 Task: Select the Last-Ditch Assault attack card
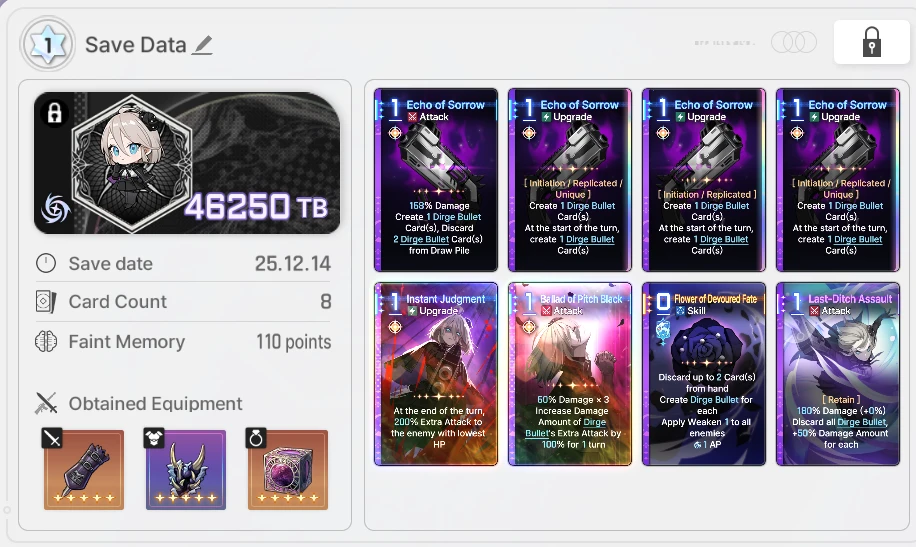click(838, 374)
